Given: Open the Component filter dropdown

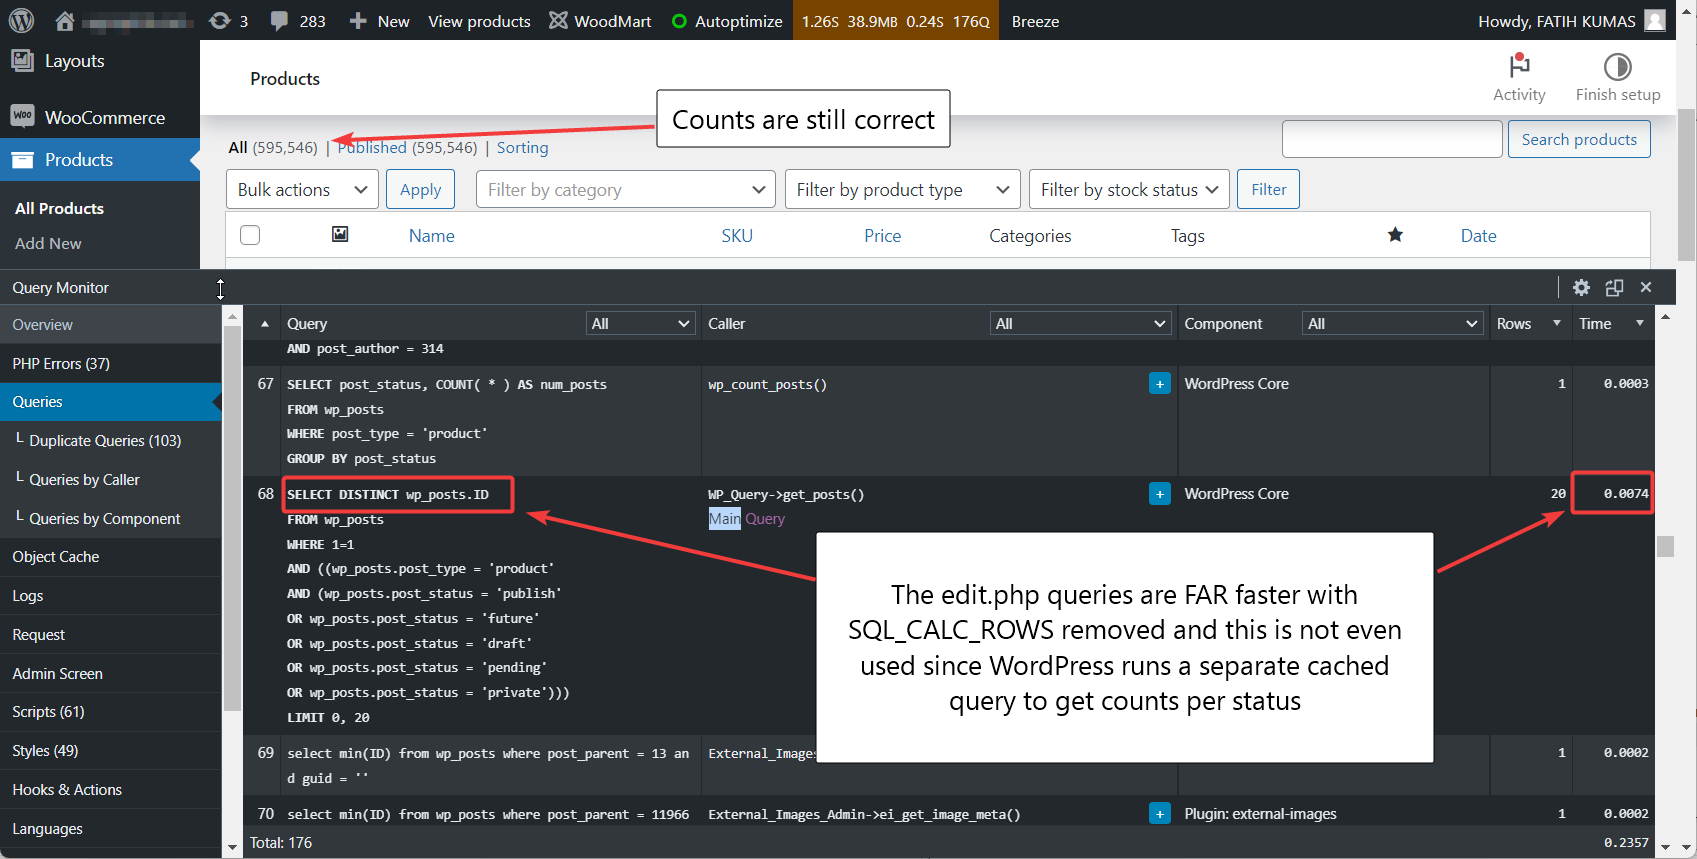Looking at the screenshot, I should click(1392, 323).
